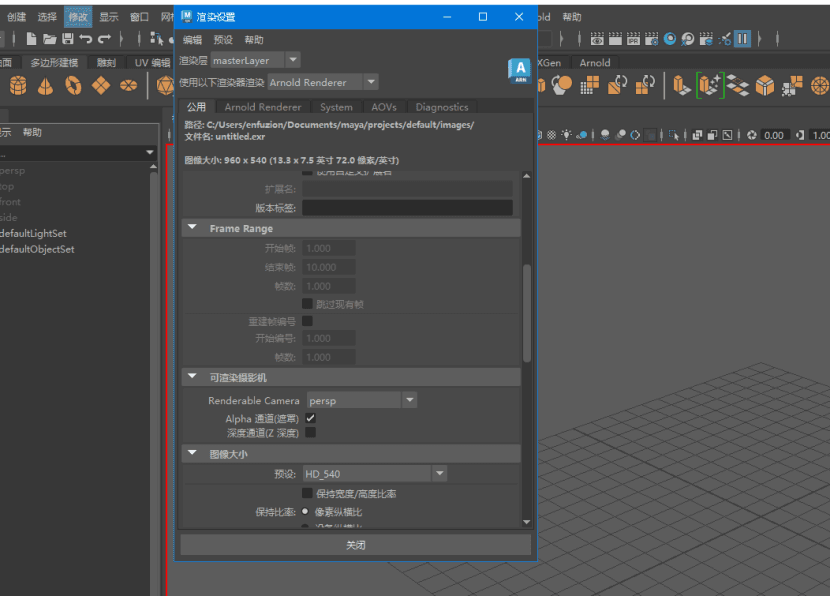Create a polygon torus from shelf
The image size is (830, 596).
point(73,85)
